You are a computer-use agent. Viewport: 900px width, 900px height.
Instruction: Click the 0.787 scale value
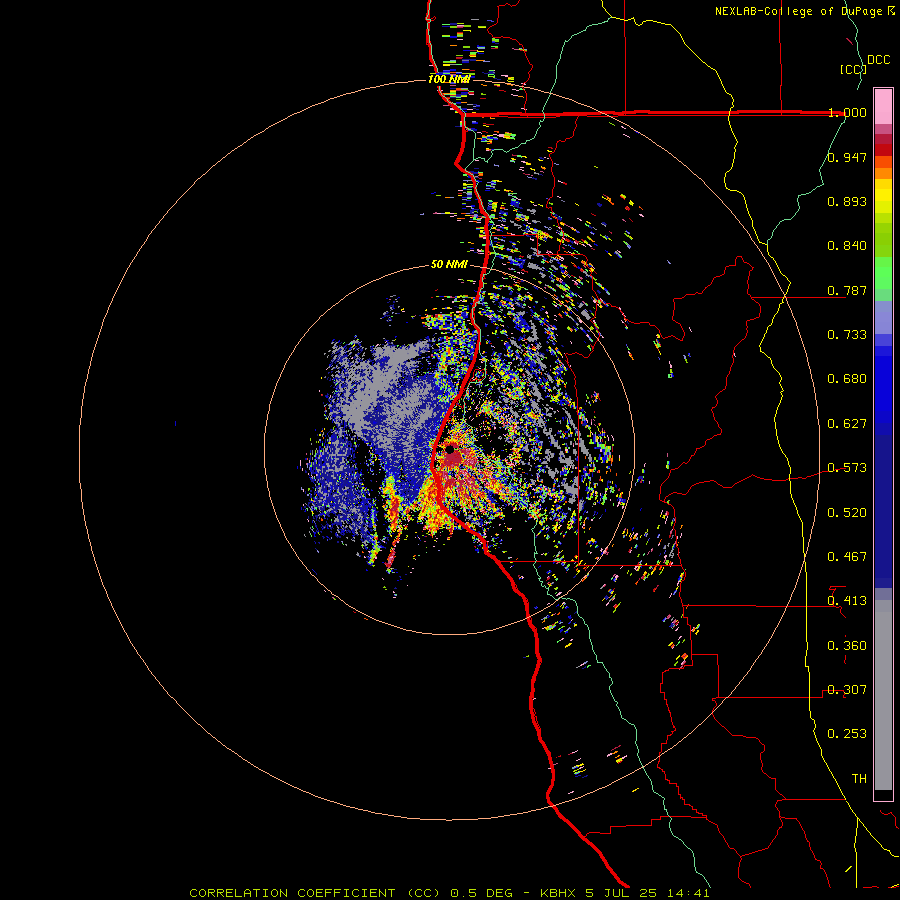(x=847, y=290)
